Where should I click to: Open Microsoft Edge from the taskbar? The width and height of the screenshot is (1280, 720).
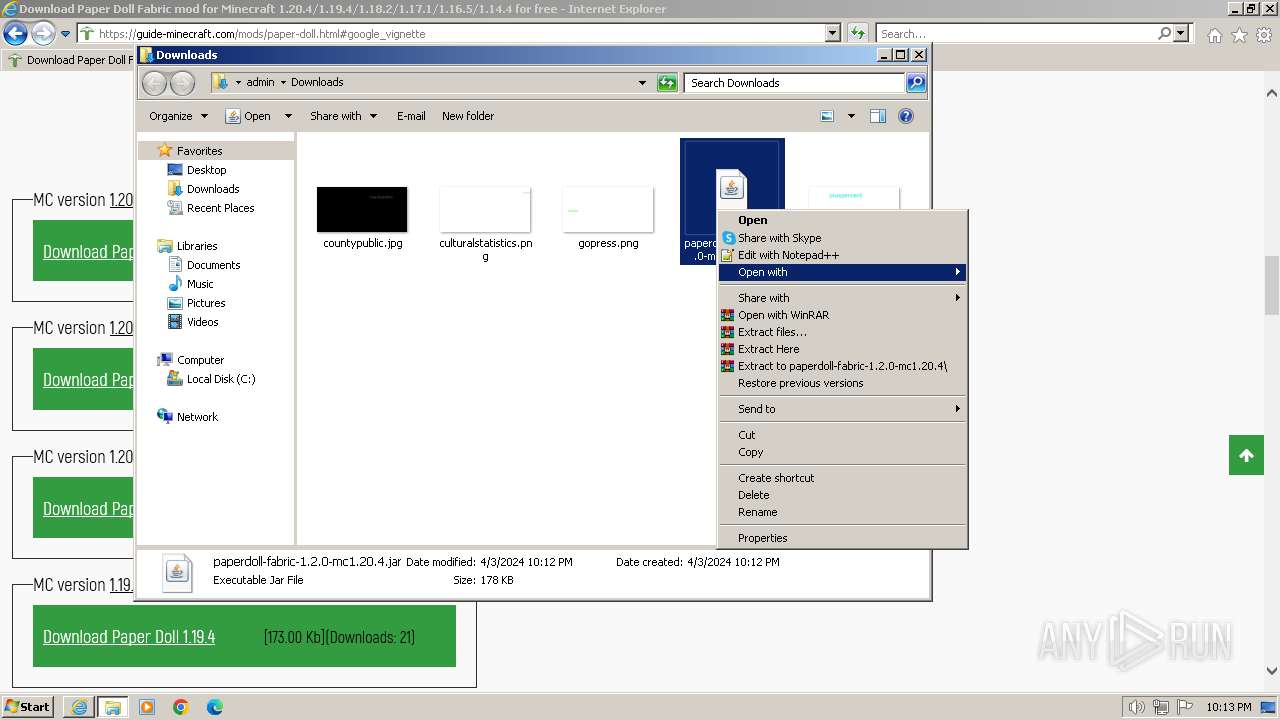215,707
